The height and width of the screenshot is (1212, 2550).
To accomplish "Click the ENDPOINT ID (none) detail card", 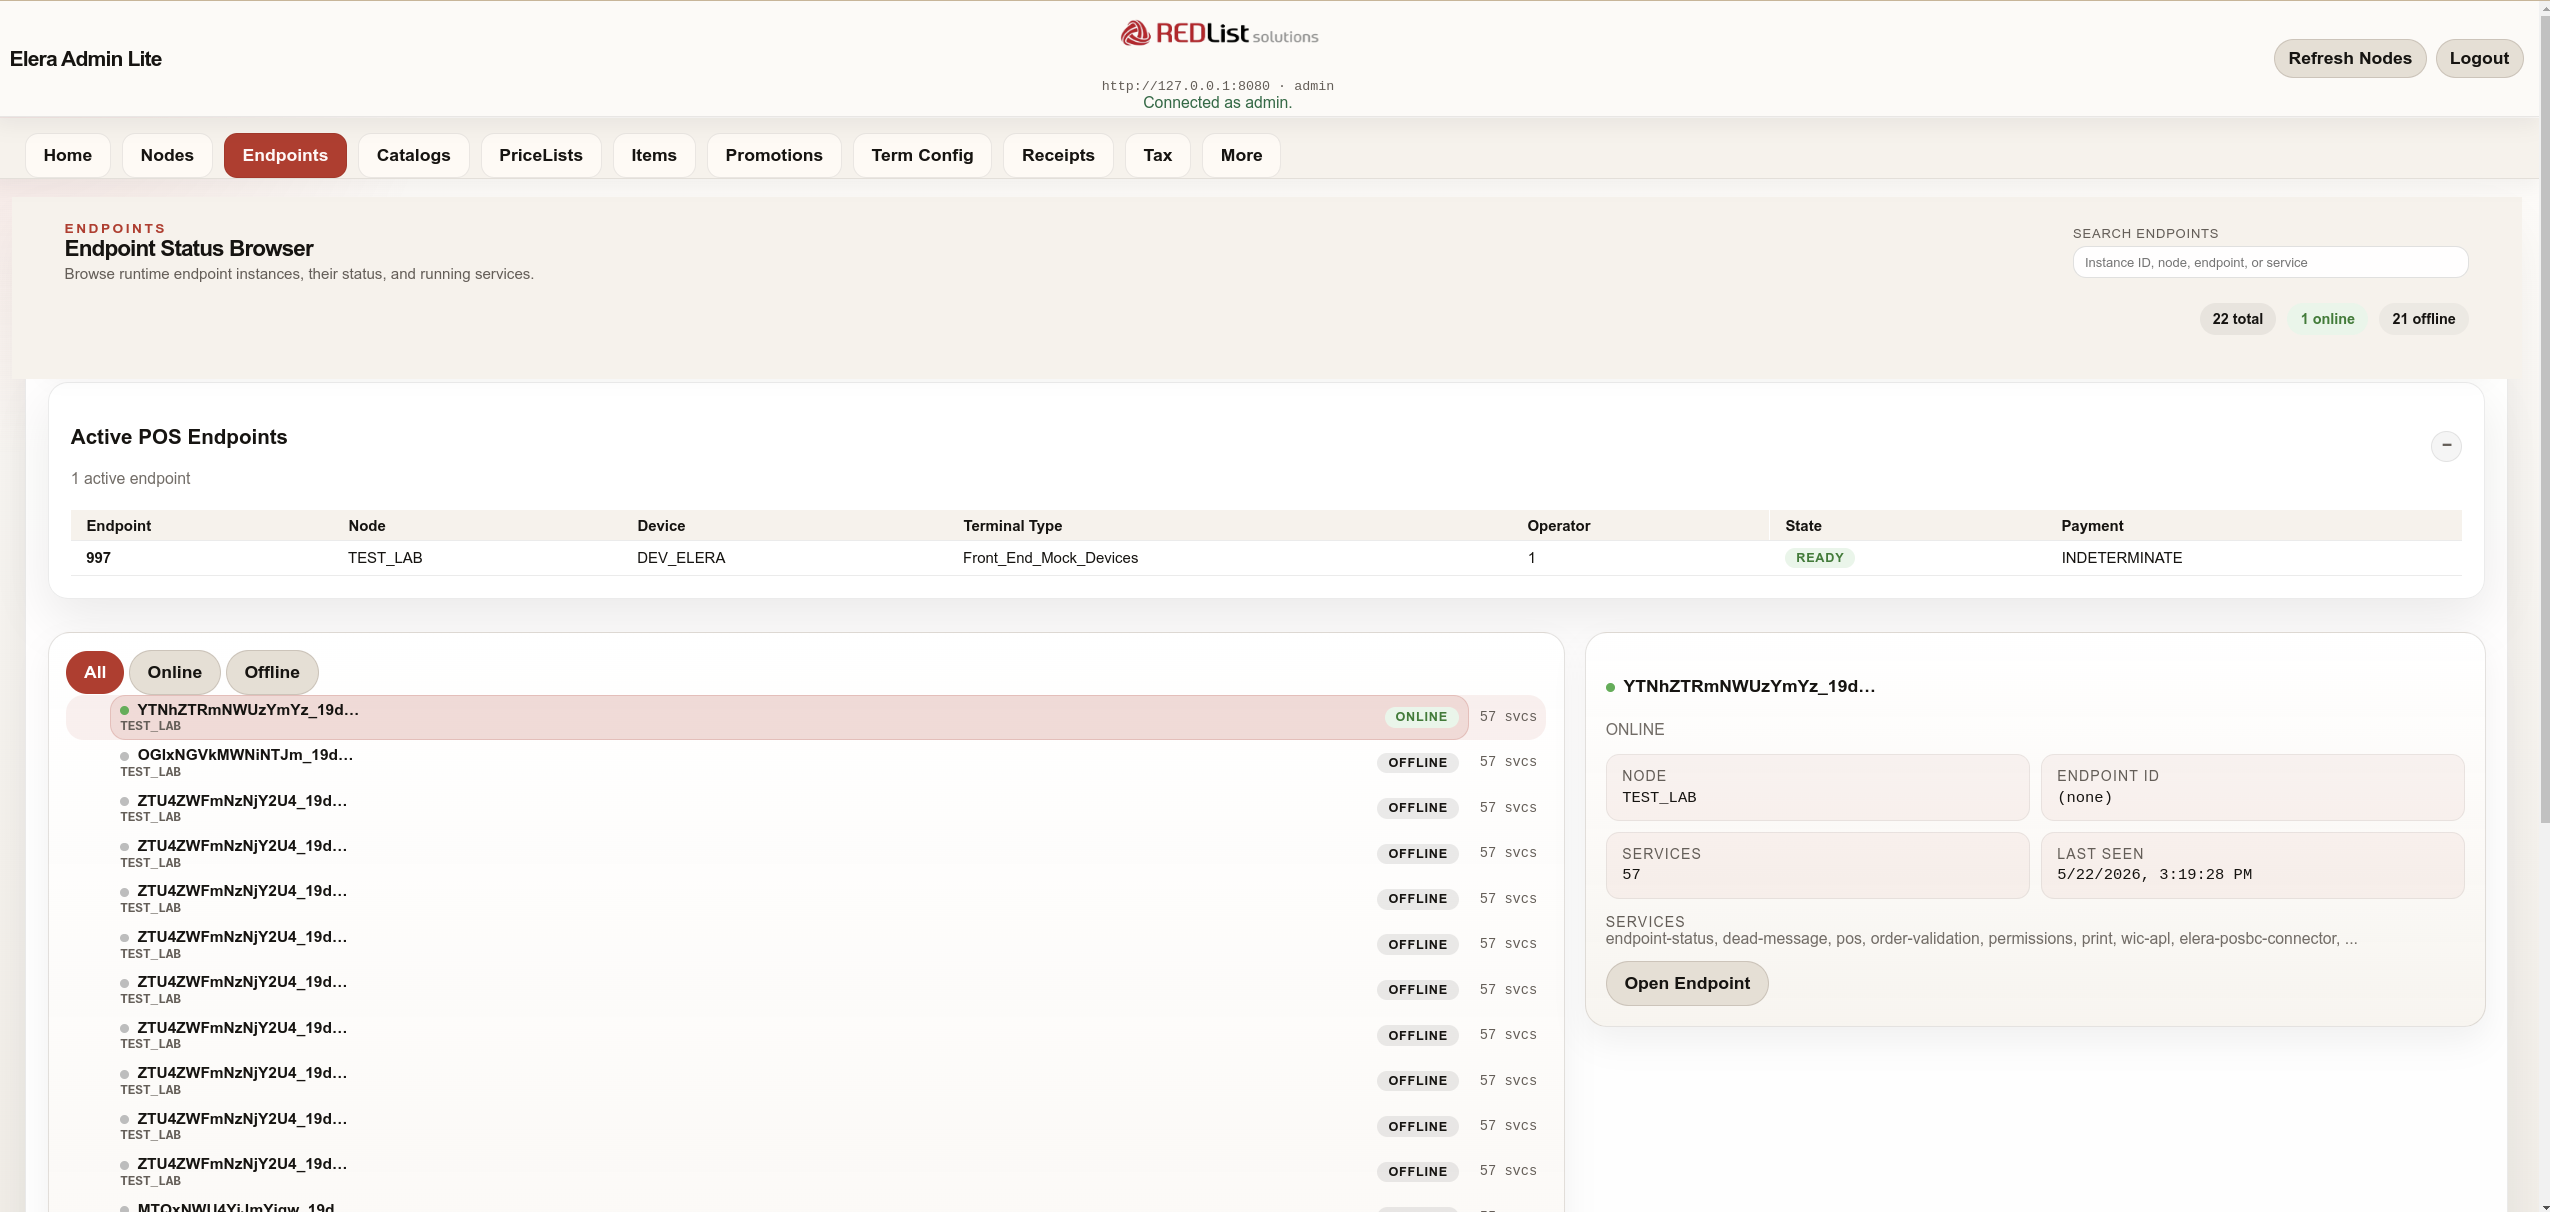I will pyautogui.click(x=2252, y=787).
